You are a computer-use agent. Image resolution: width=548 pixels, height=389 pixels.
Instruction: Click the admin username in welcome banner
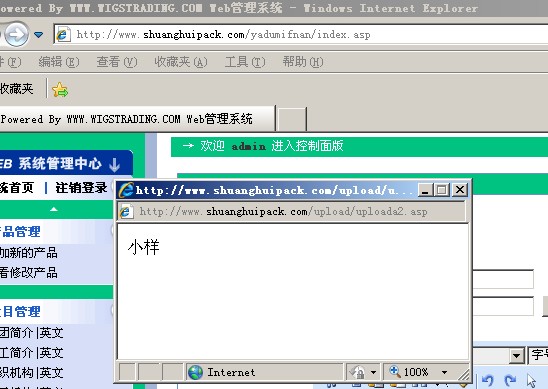248,146
